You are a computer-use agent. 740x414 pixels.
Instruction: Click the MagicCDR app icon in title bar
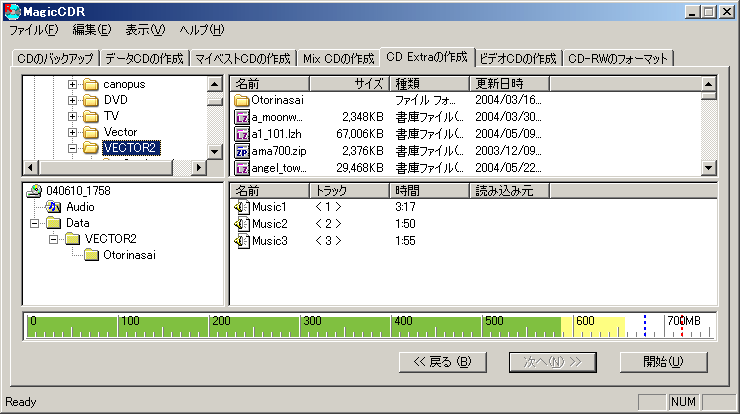pos(13,11)
